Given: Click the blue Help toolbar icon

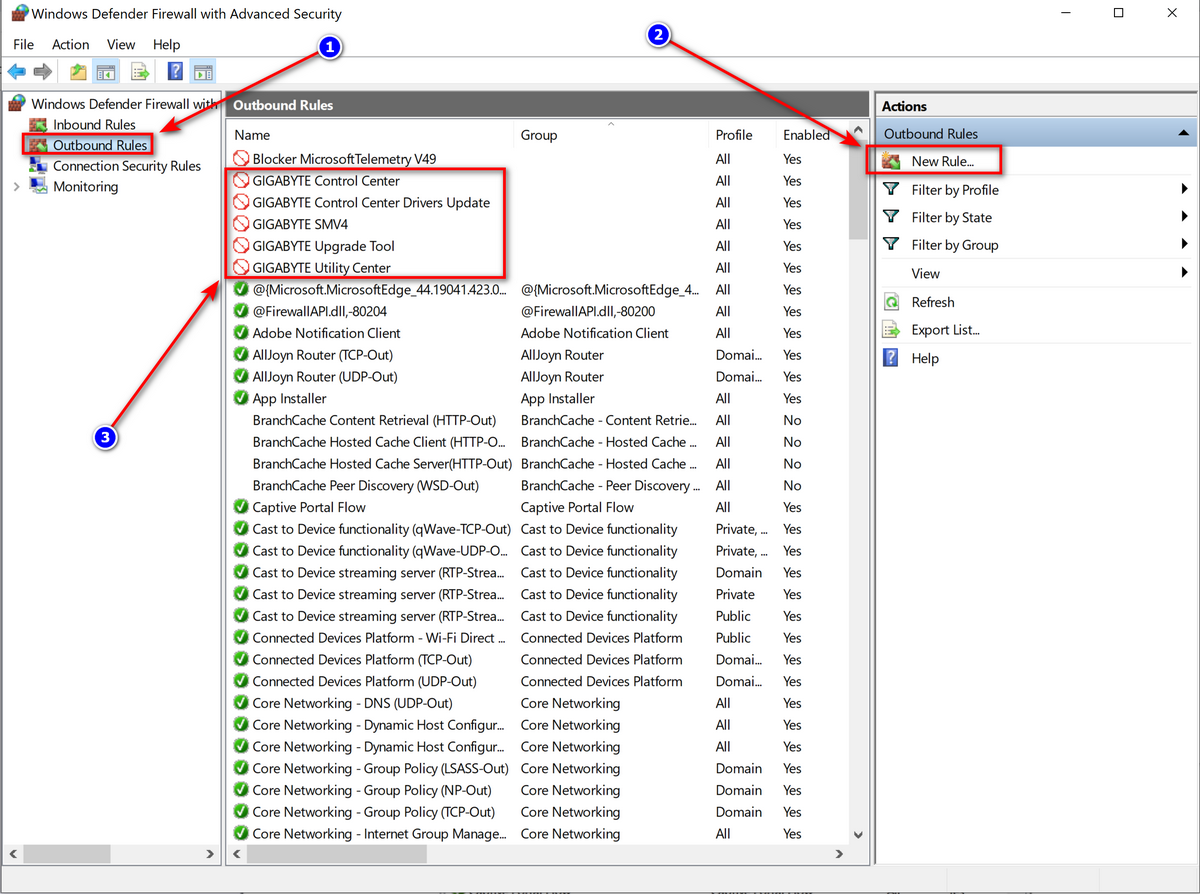Looking at the screenshot, I should (175, 72).
